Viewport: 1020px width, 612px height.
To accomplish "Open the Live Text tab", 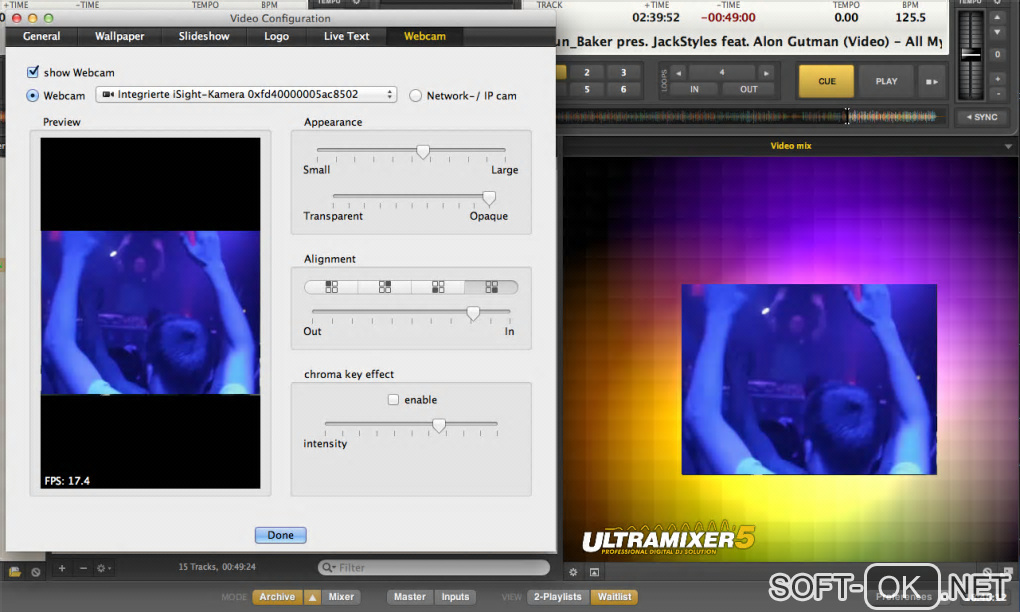I will click(x=347, y=36).
